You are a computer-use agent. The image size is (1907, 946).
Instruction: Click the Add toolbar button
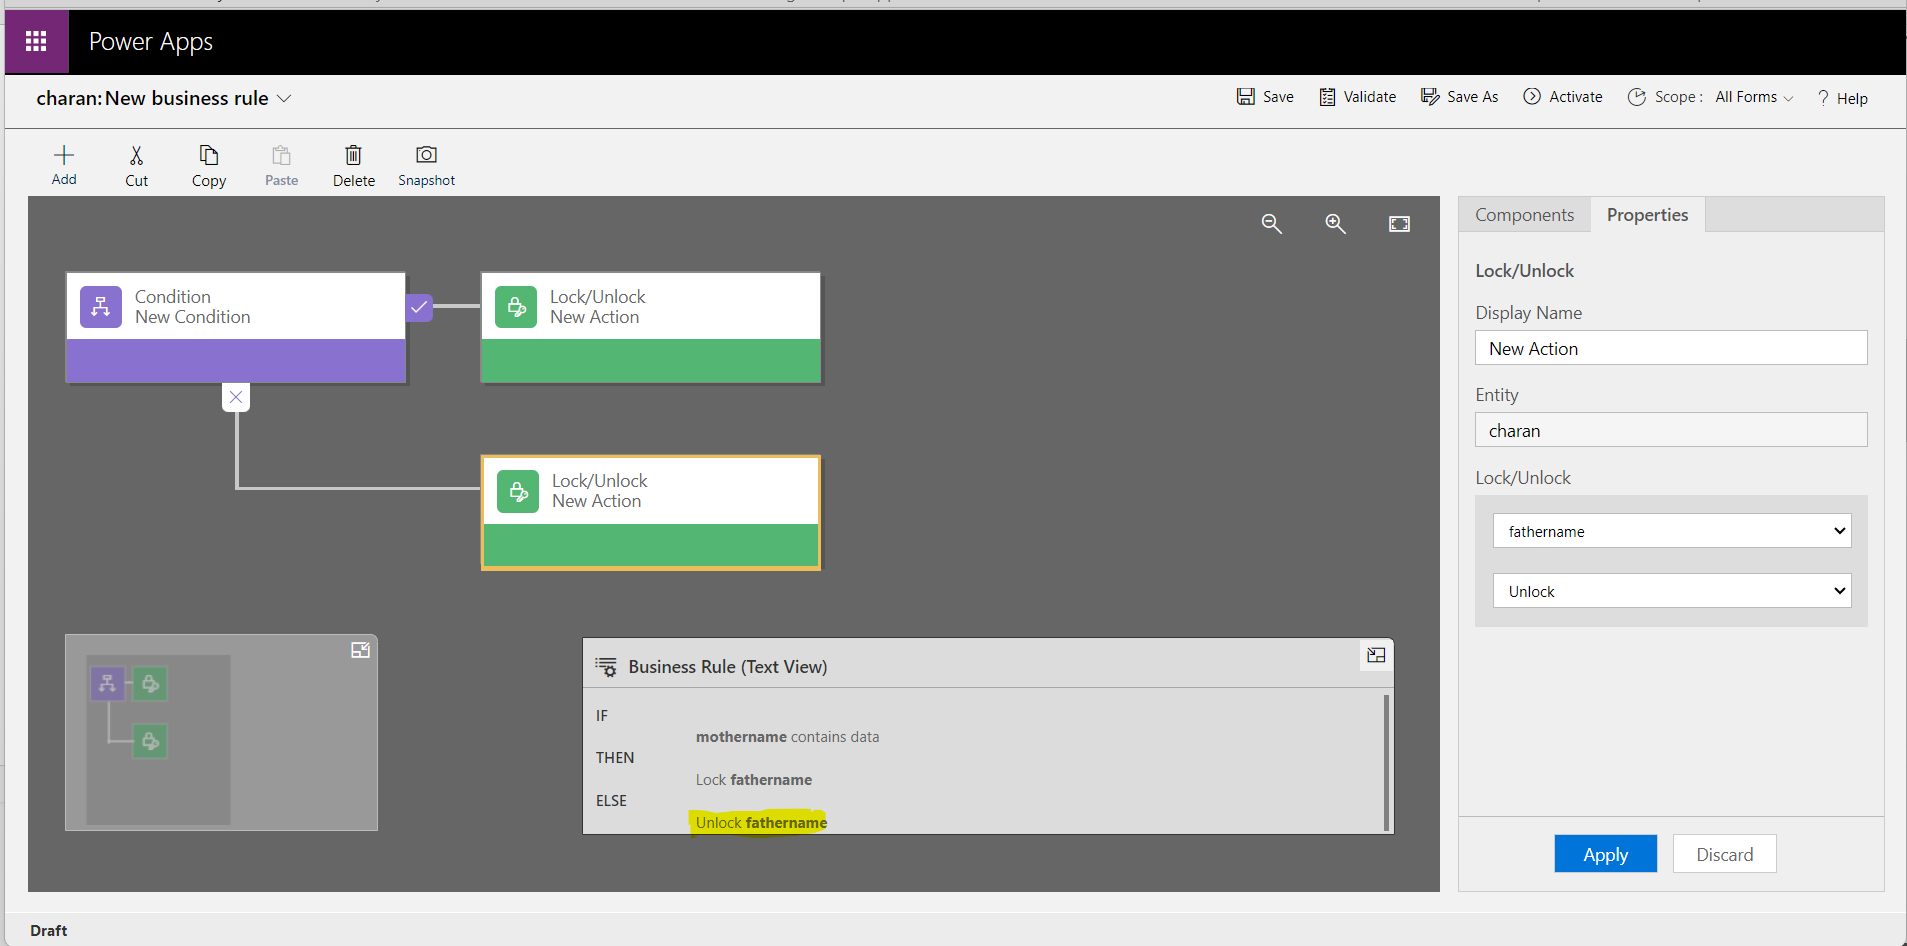[64, 165]
